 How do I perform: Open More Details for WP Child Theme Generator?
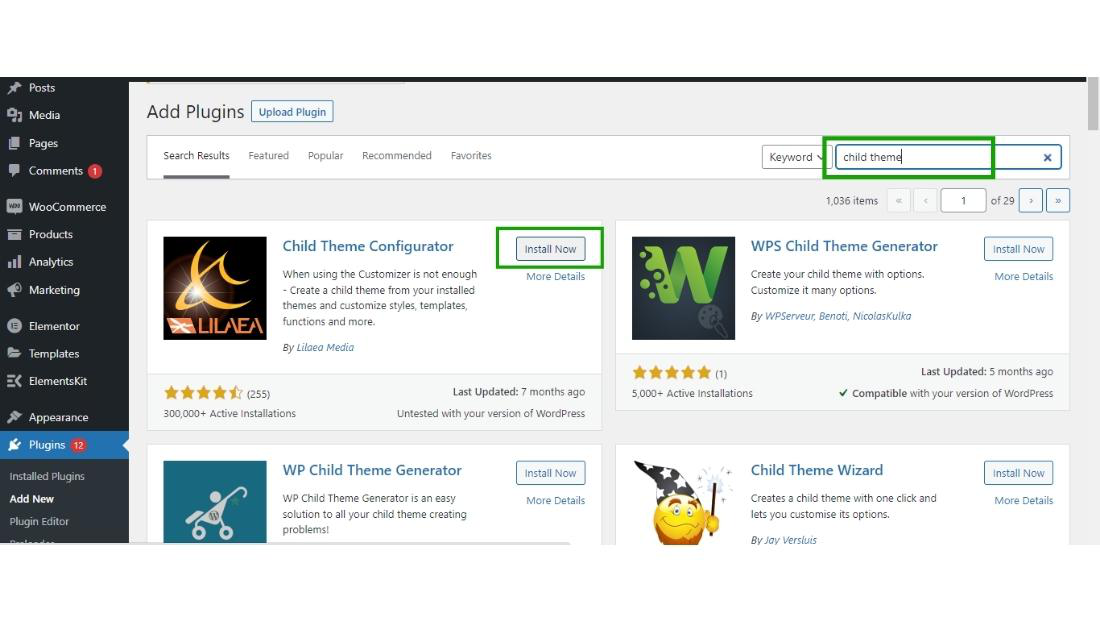coord(556,500)
